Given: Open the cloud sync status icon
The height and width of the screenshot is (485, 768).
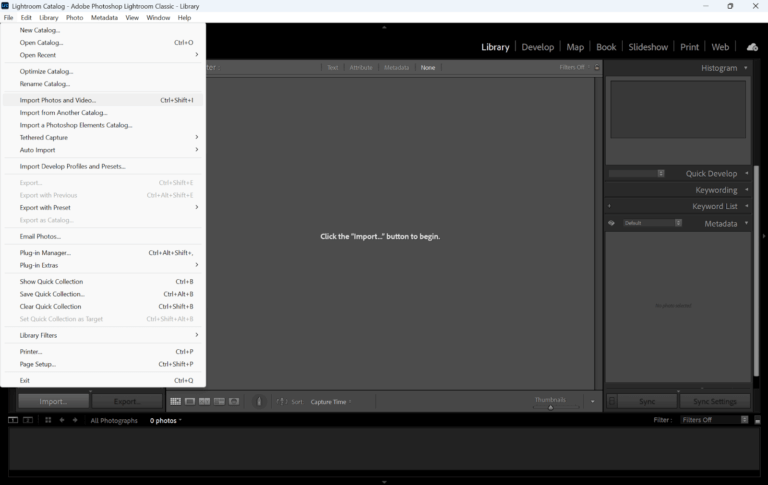Looking at the screenshot, I should tap(752, 47).
